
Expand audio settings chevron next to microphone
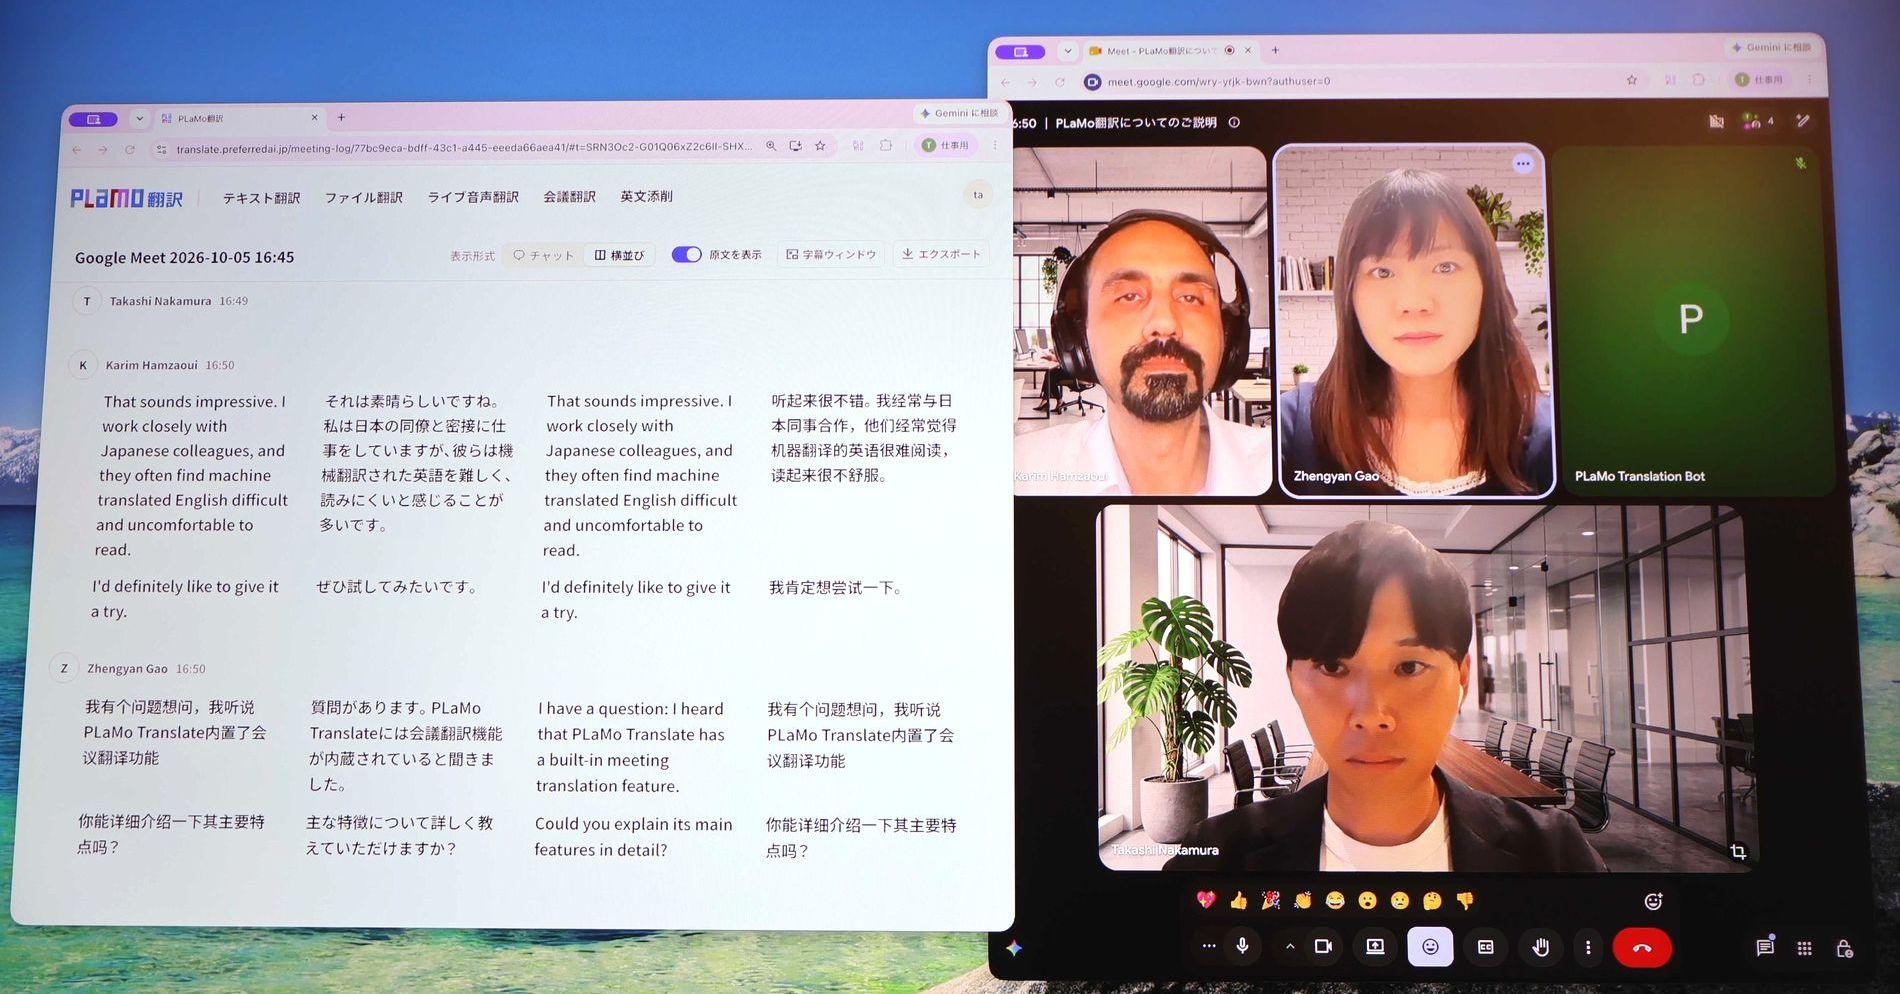tap(1290, 946)
